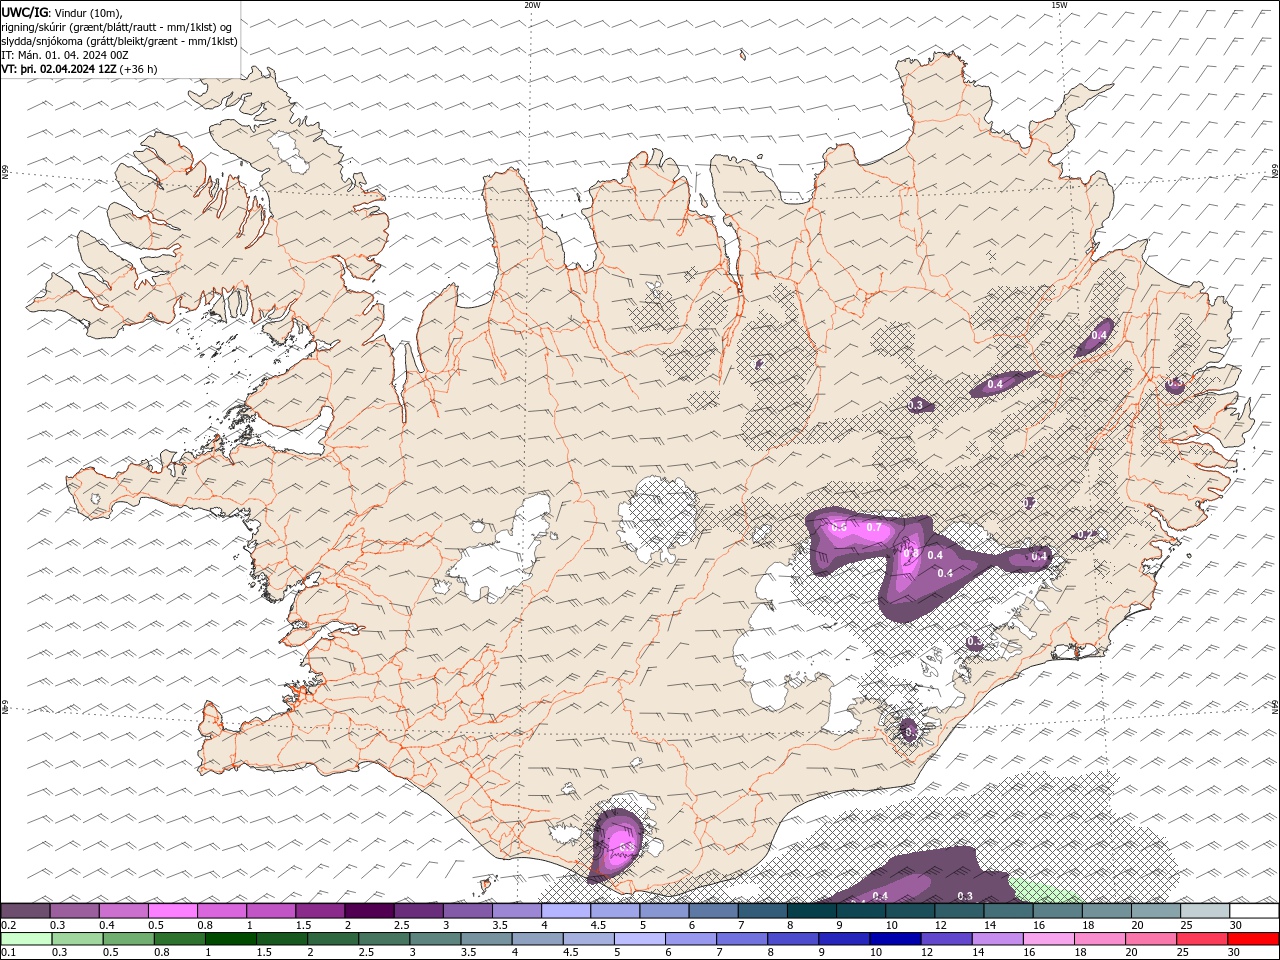The width and height of the screenshot is (1280, 960).
Task: Pick the lower legend red swatch at 30
Action: point(1252,939)
